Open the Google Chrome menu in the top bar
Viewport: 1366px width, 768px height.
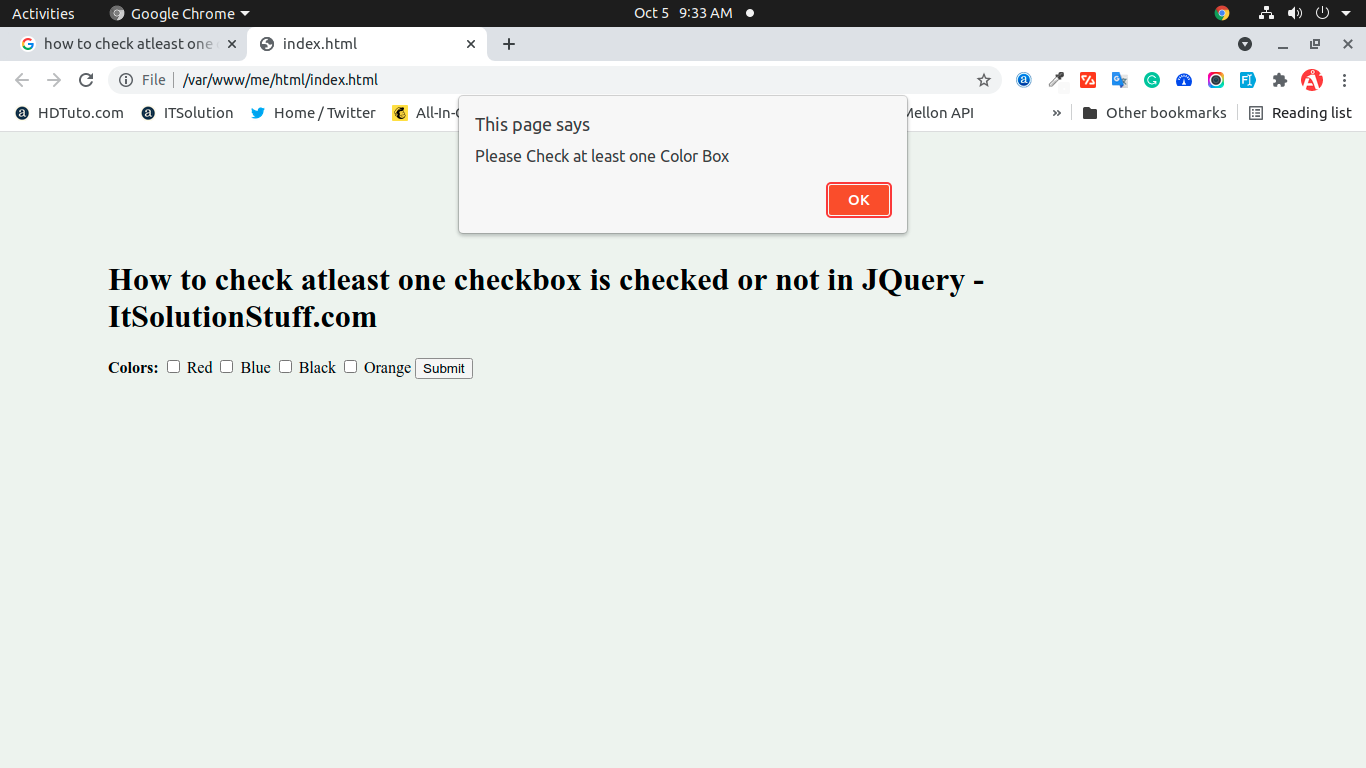point(178,13)
